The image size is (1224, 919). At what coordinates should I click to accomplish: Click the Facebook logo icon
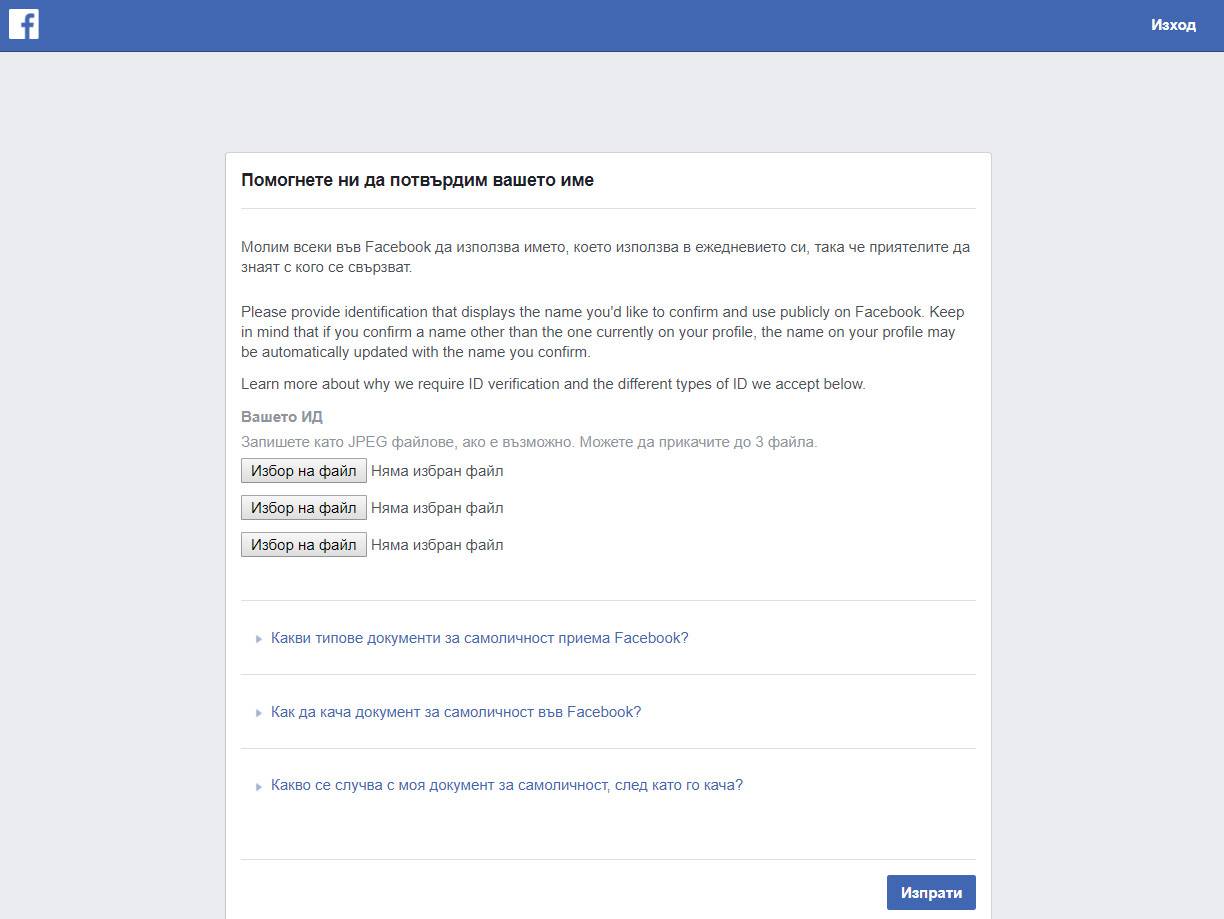24,24
